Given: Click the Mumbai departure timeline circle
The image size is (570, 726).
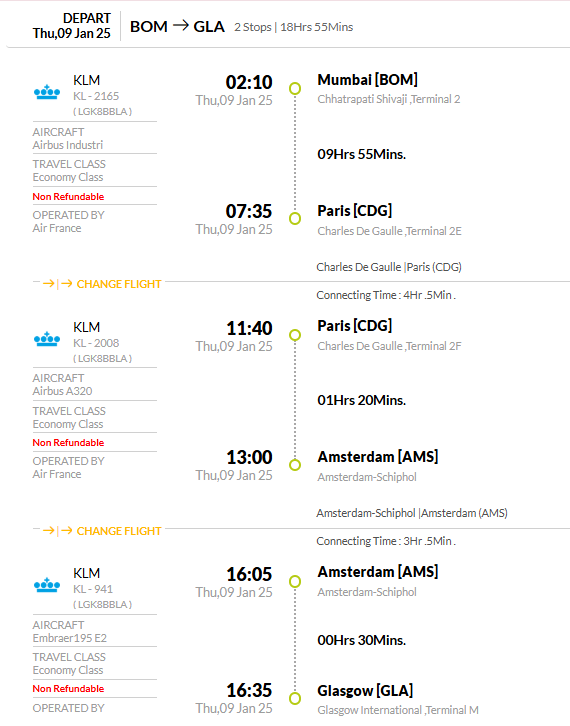Looking at the screenshot, I should pos(295,88).
